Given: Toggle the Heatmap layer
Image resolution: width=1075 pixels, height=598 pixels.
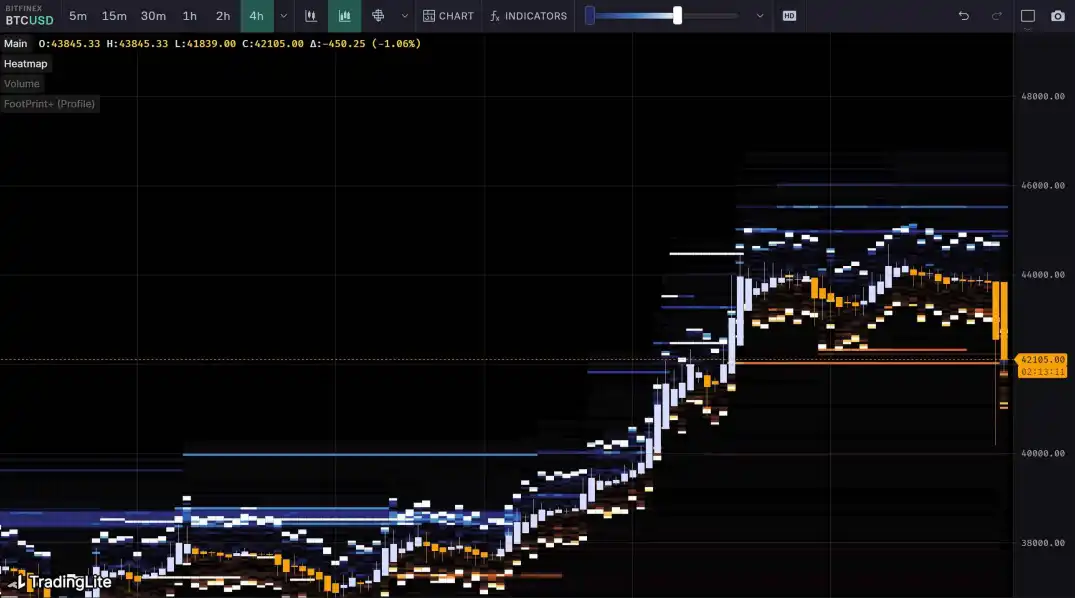Looking at the screenshot, I should (x=26, y=64).
